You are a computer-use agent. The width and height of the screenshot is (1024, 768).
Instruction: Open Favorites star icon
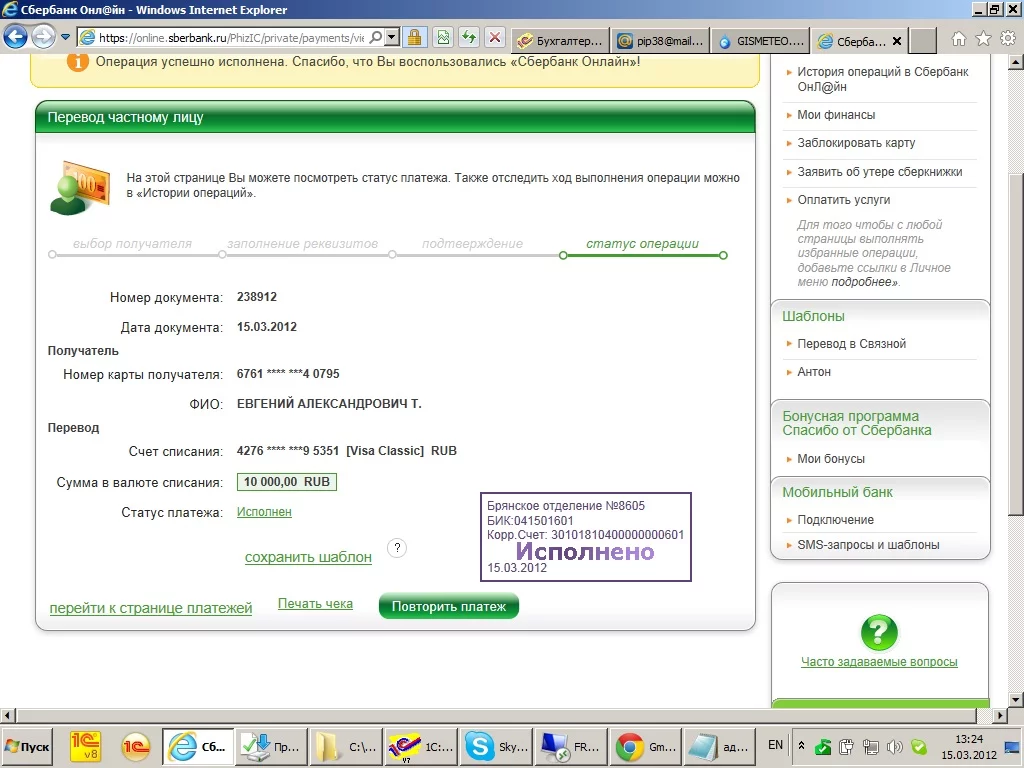(x=983, y=39)
